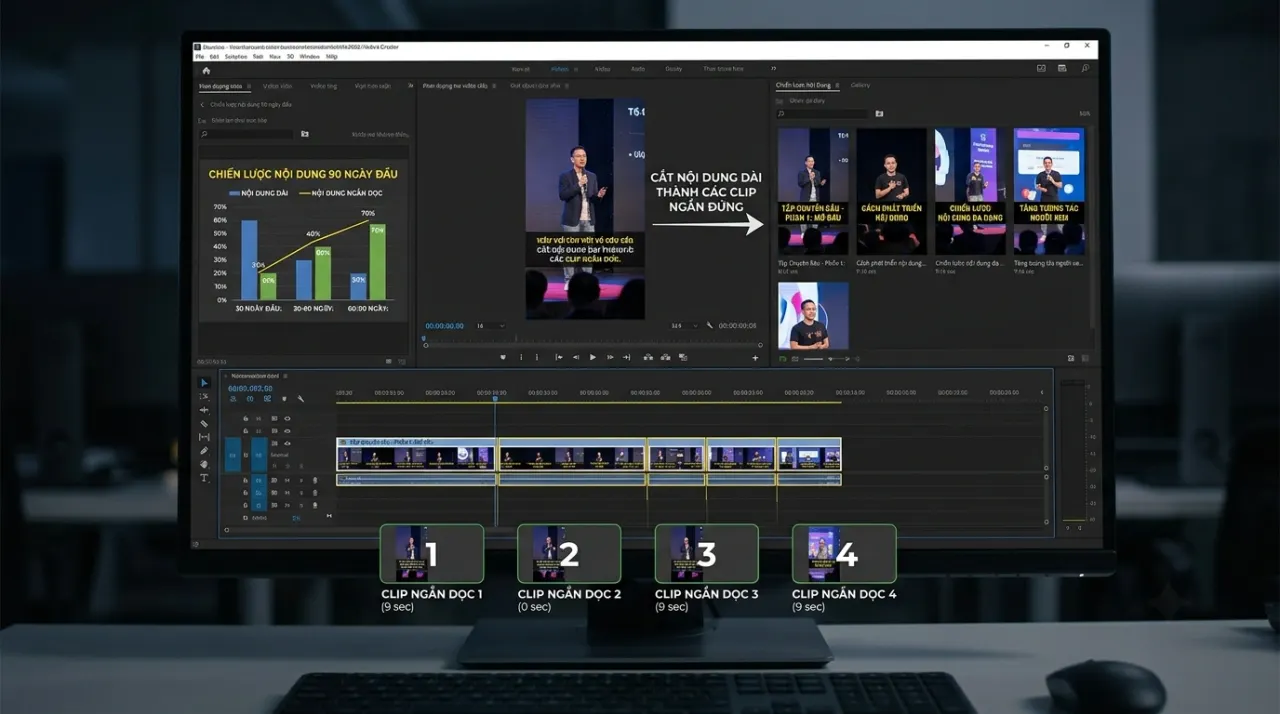Select TẬP CHUYÊN SÂU thumbnail

pyautogui.click(x=813, y=191)
